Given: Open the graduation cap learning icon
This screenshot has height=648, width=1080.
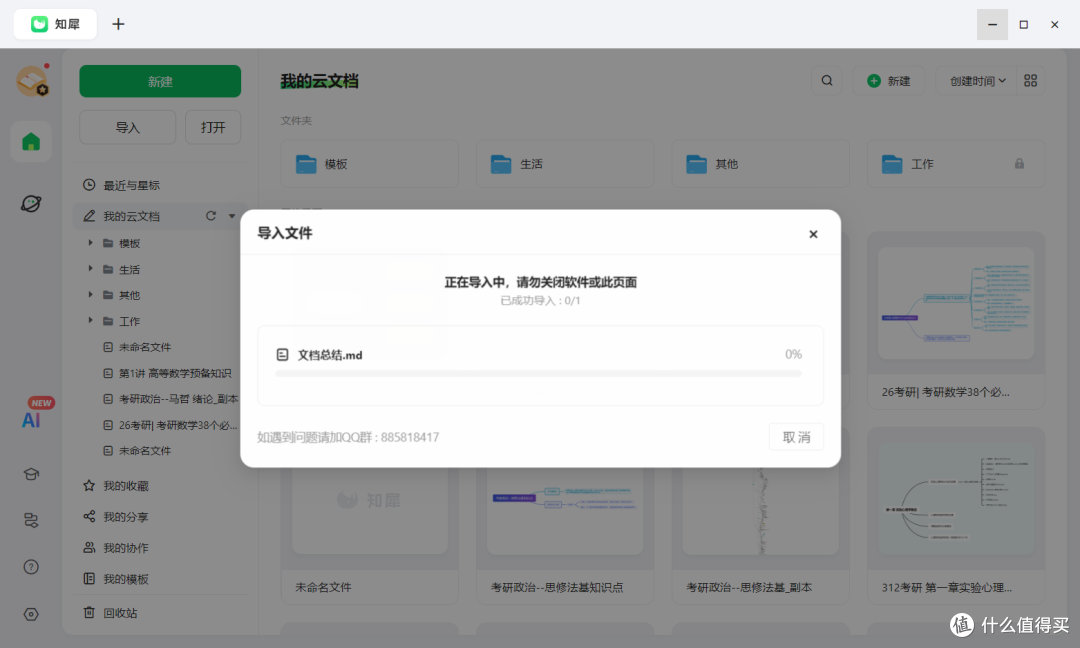Looking at the screenshot, I should [x=31, y=474].
